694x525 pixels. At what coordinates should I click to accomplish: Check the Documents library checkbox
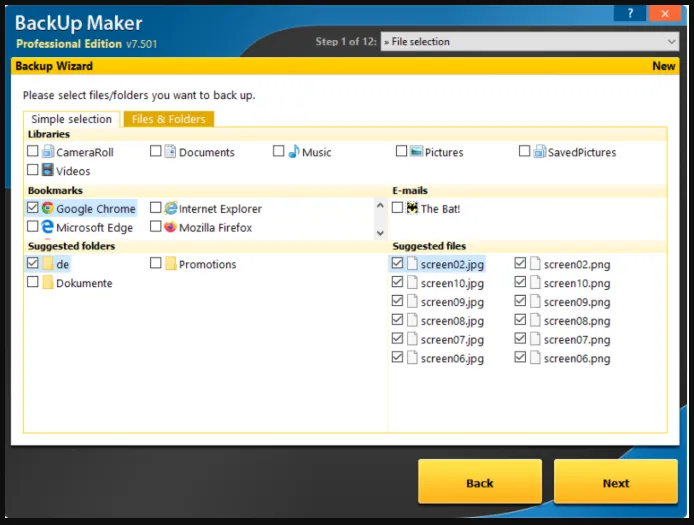[155, 151]
